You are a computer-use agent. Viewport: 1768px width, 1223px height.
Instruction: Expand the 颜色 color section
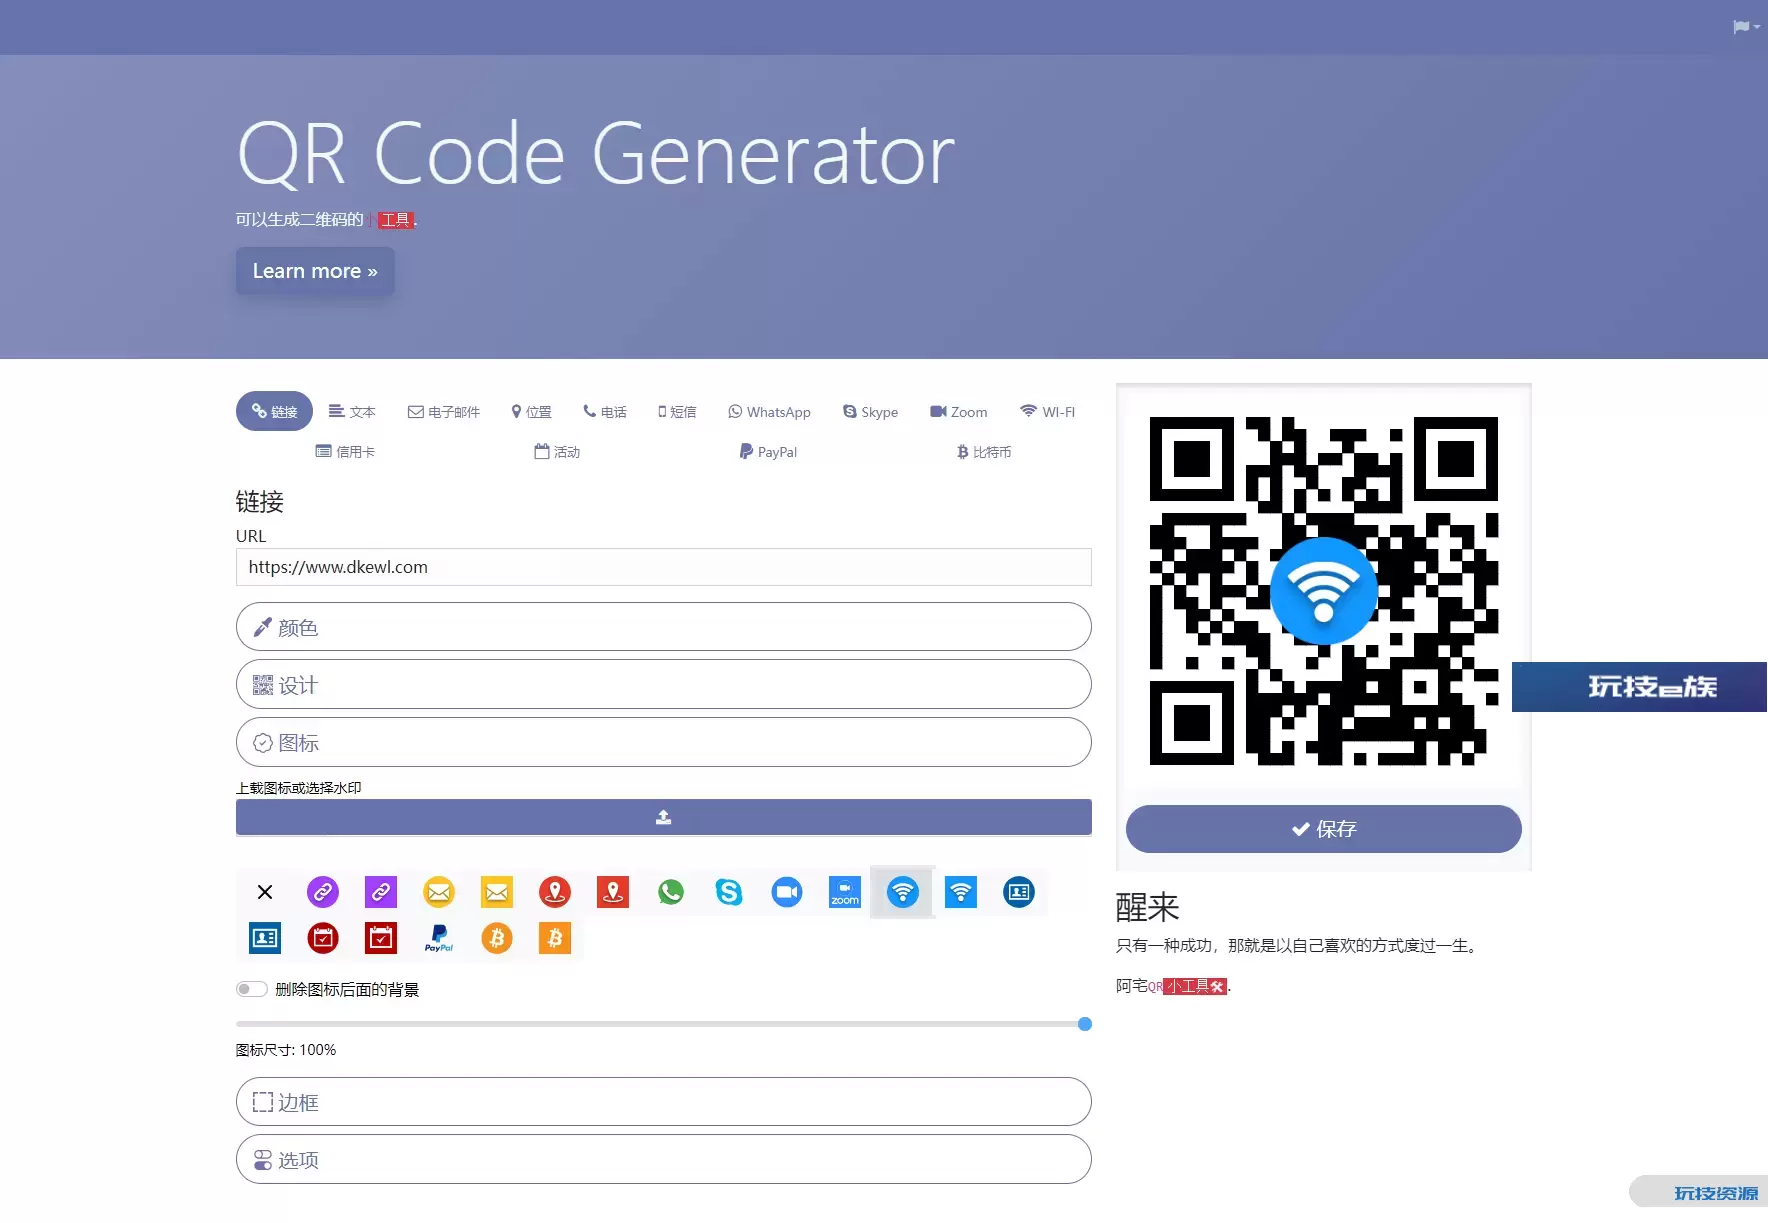[x=663, y=627]
